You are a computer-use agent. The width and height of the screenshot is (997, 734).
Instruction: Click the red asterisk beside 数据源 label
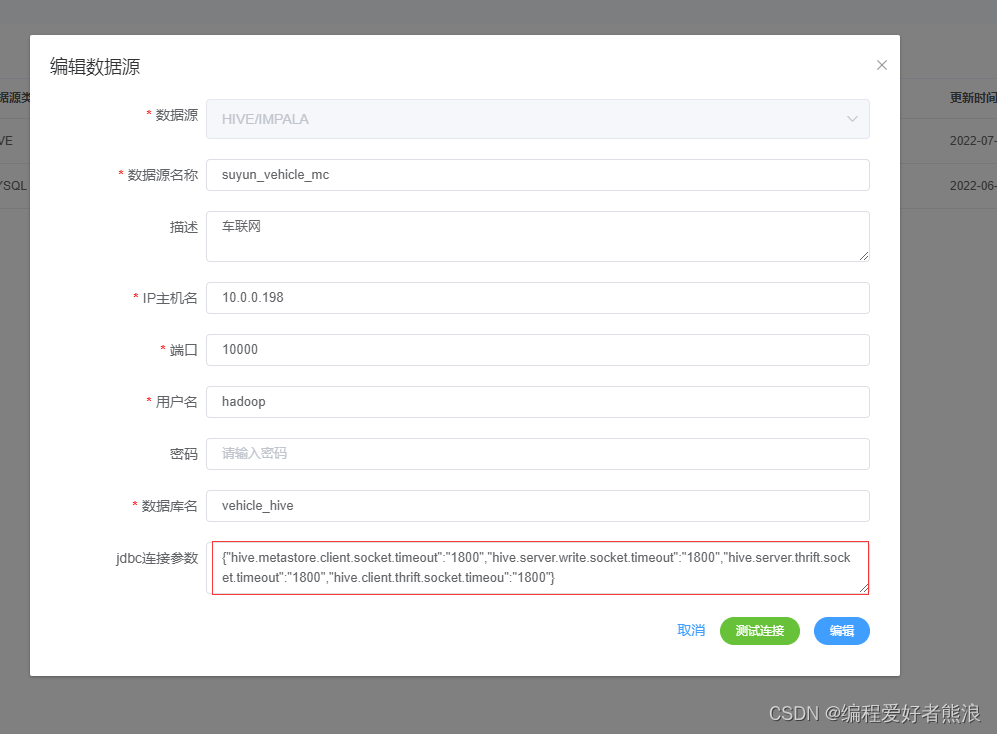148,115
